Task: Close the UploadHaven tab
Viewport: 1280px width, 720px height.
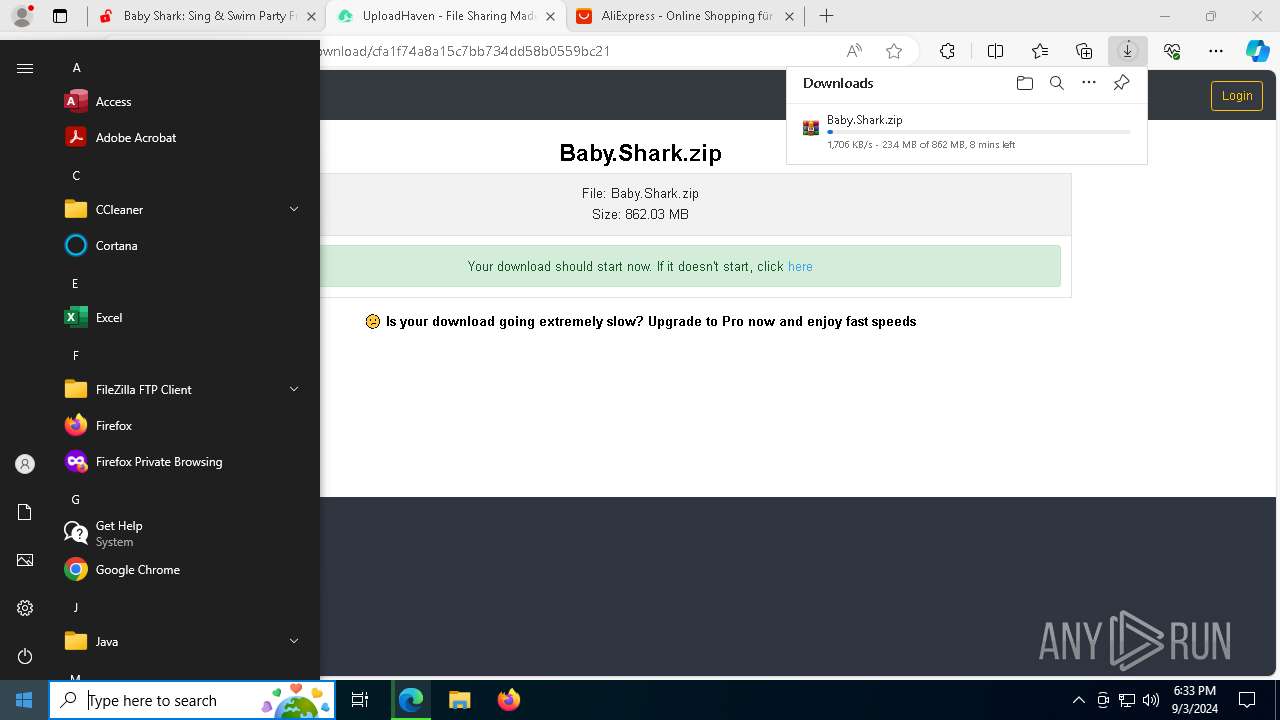Action: (550, 16)
